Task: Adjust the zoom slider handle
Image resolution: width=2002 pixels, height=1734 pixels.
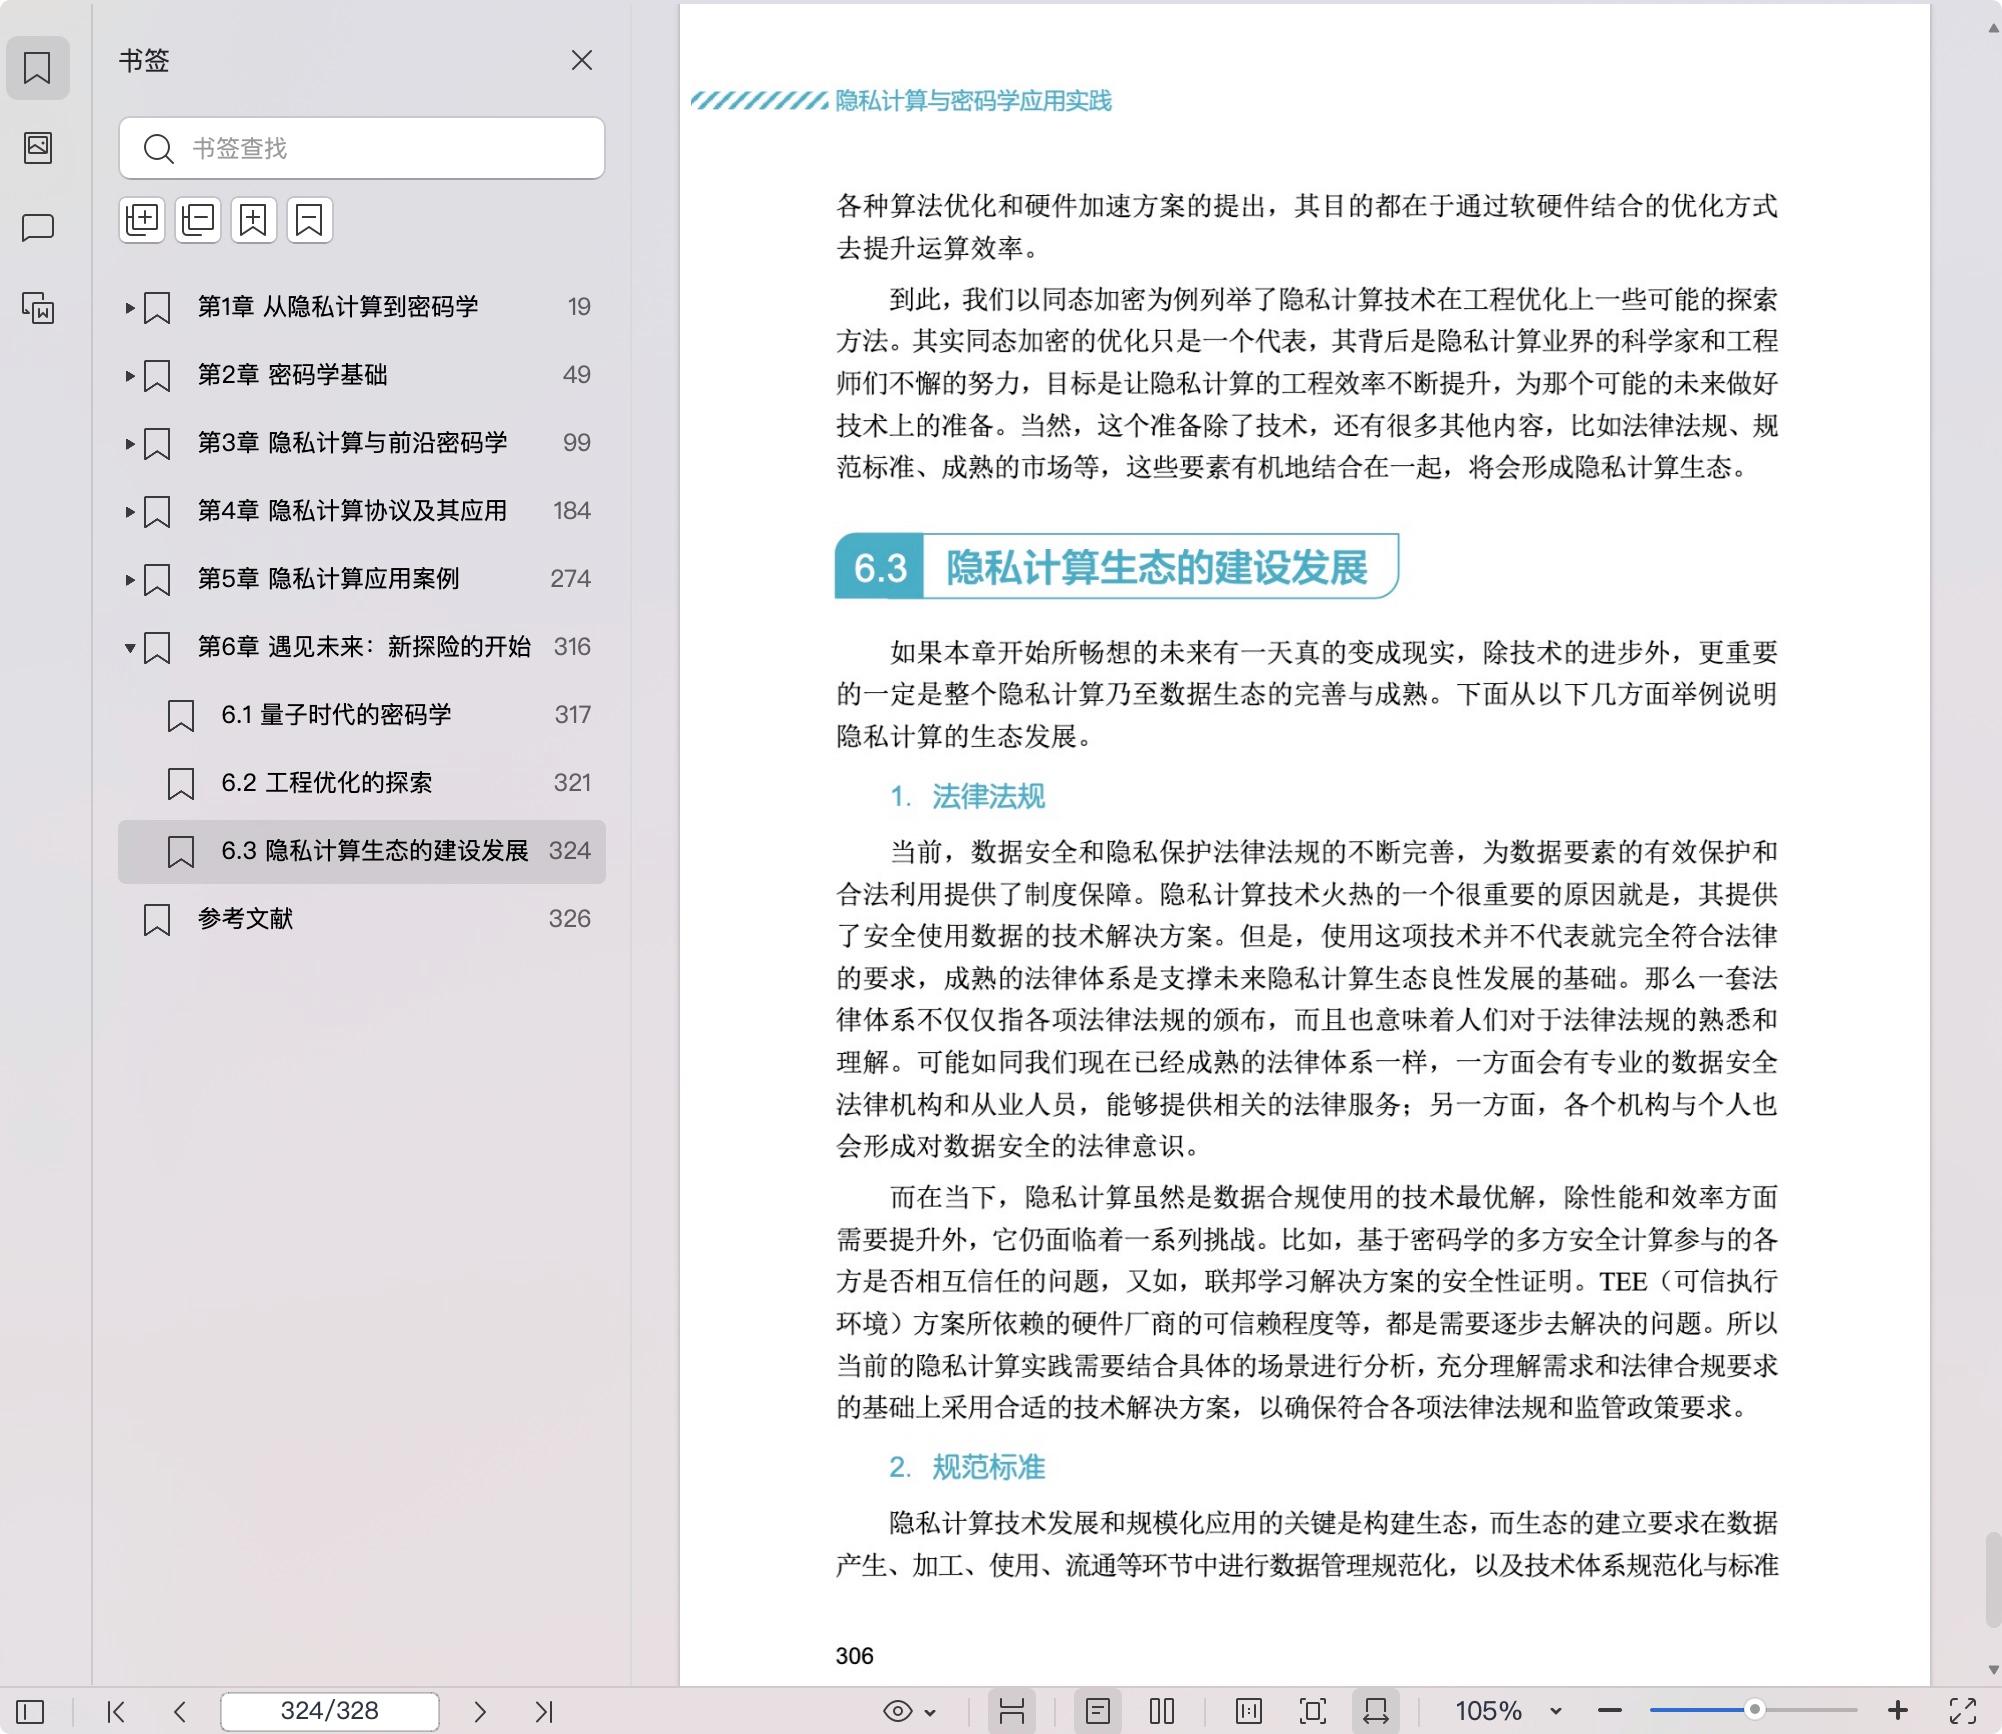Action: tap(1753, 1710)
